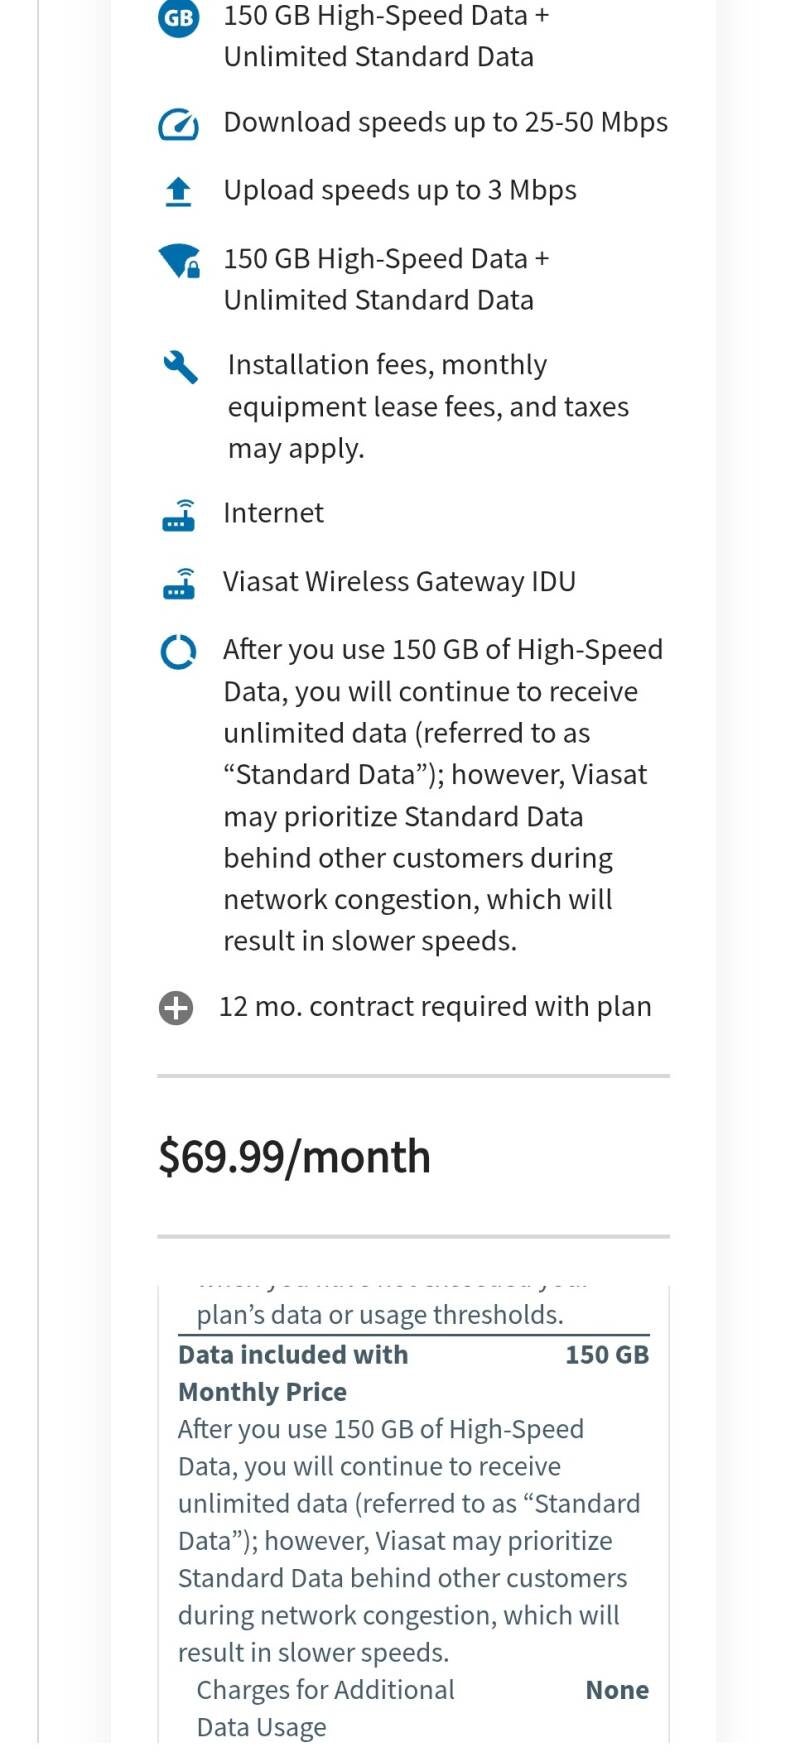
Task: Click the $69.99/month price
Action: click(x=294, y=1157)
